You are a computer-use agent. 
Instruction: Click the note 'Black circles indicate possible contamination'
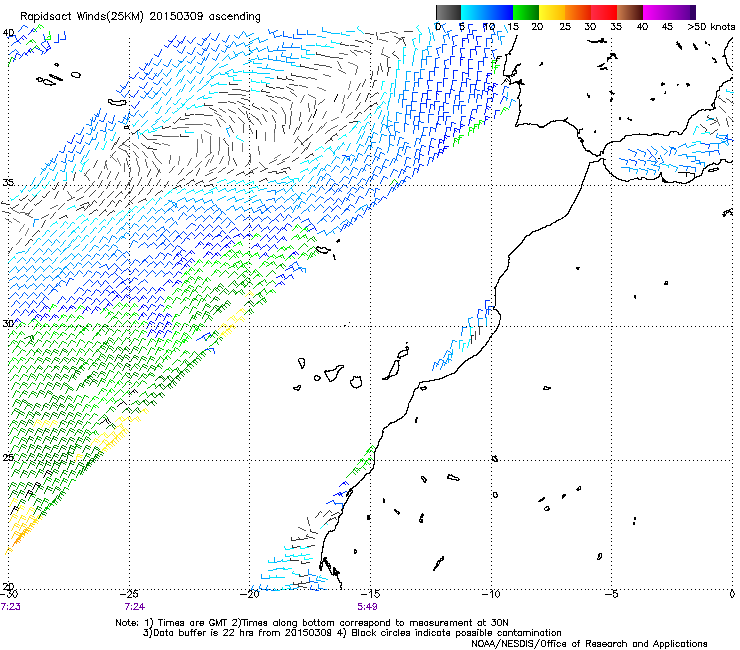tap(457, 633)
